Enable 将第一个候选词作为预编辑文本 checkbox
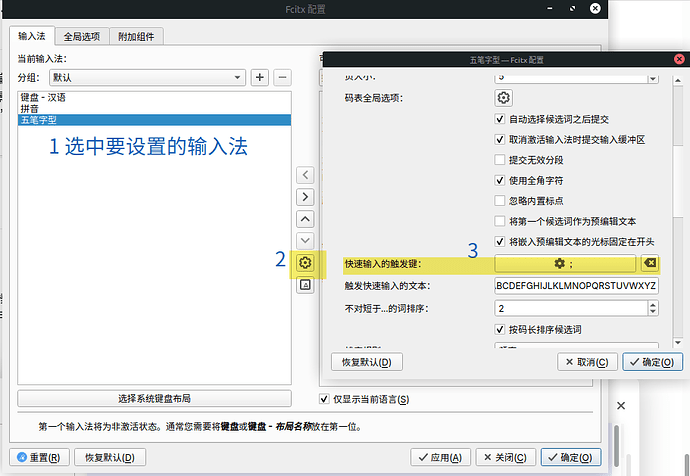690x476 pixels. (x=499, y=221)
